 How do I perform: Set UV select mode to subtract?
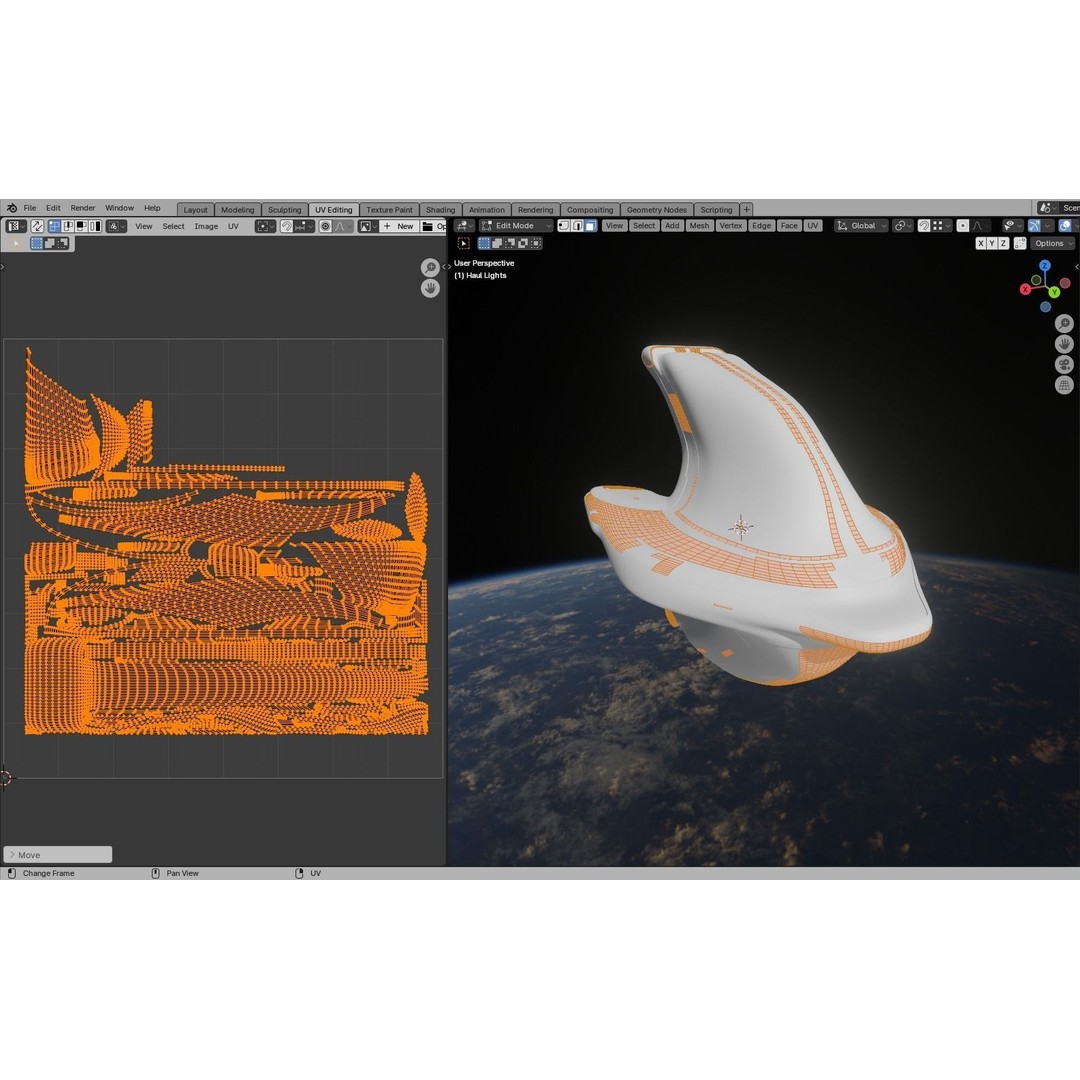(x=62, y=243)
